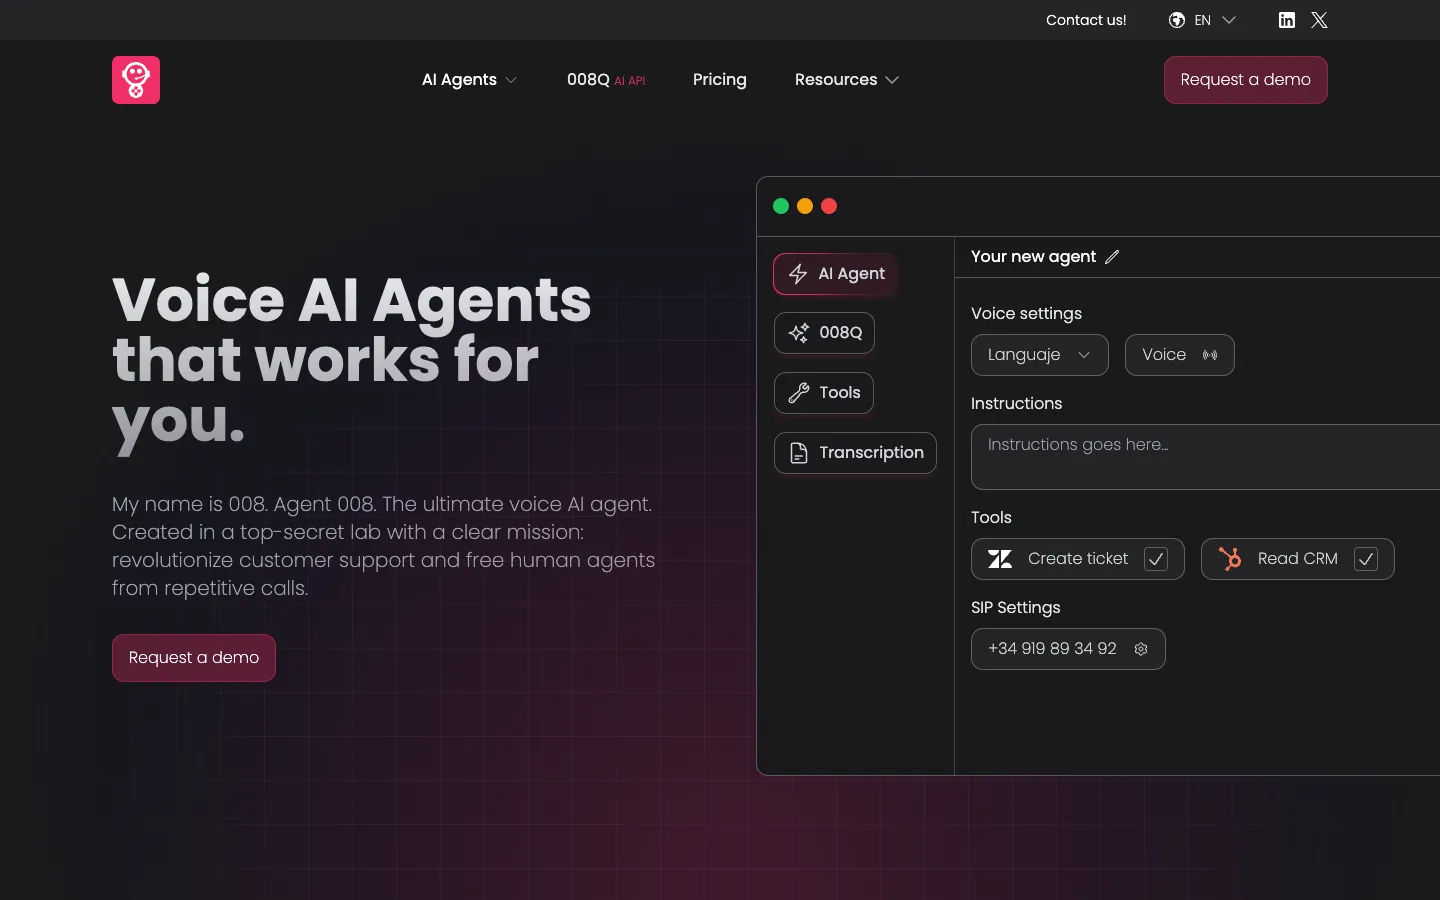Click the Voice button in Voice settings
Screen dimensions: 1440x900
coord(1180,355)
